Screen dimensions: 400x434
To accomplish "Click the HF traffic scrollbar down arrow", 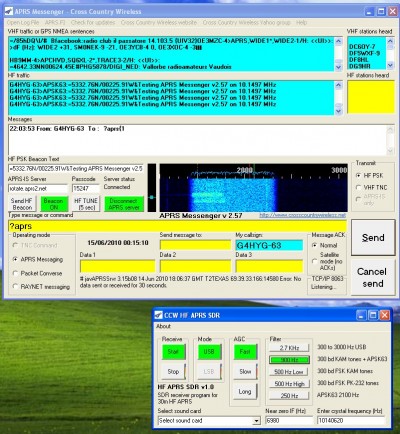I will coord(339,111).
